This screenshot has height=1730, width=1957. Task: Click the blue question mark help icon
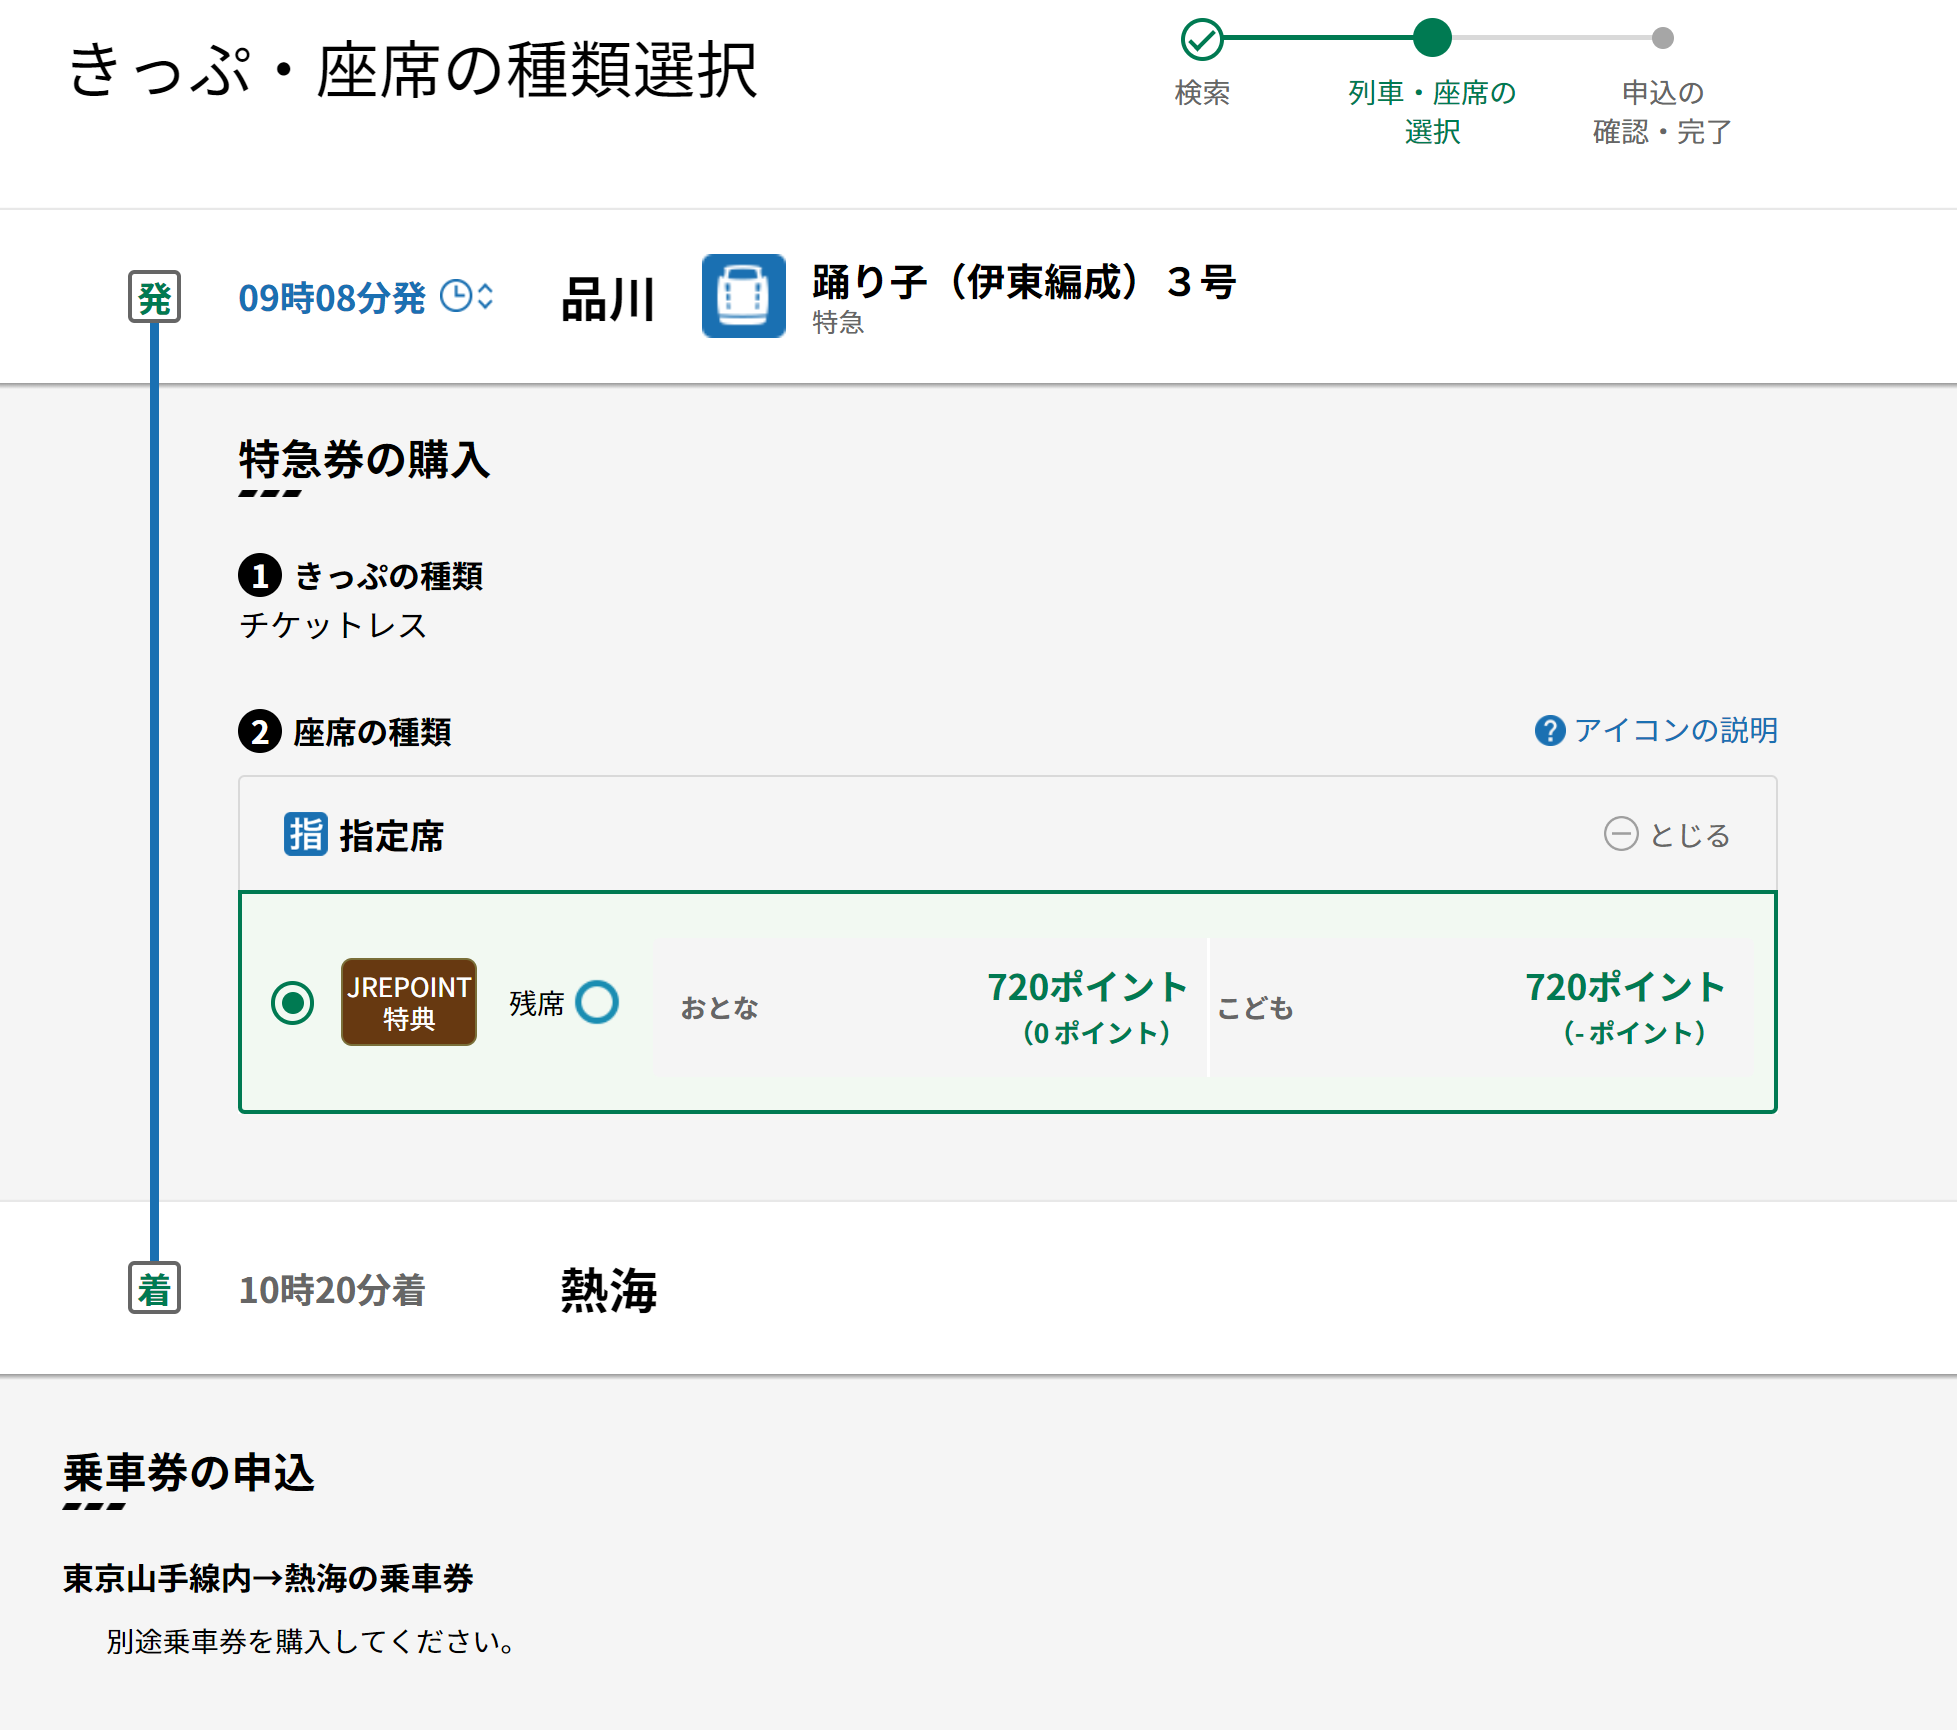1549,731
